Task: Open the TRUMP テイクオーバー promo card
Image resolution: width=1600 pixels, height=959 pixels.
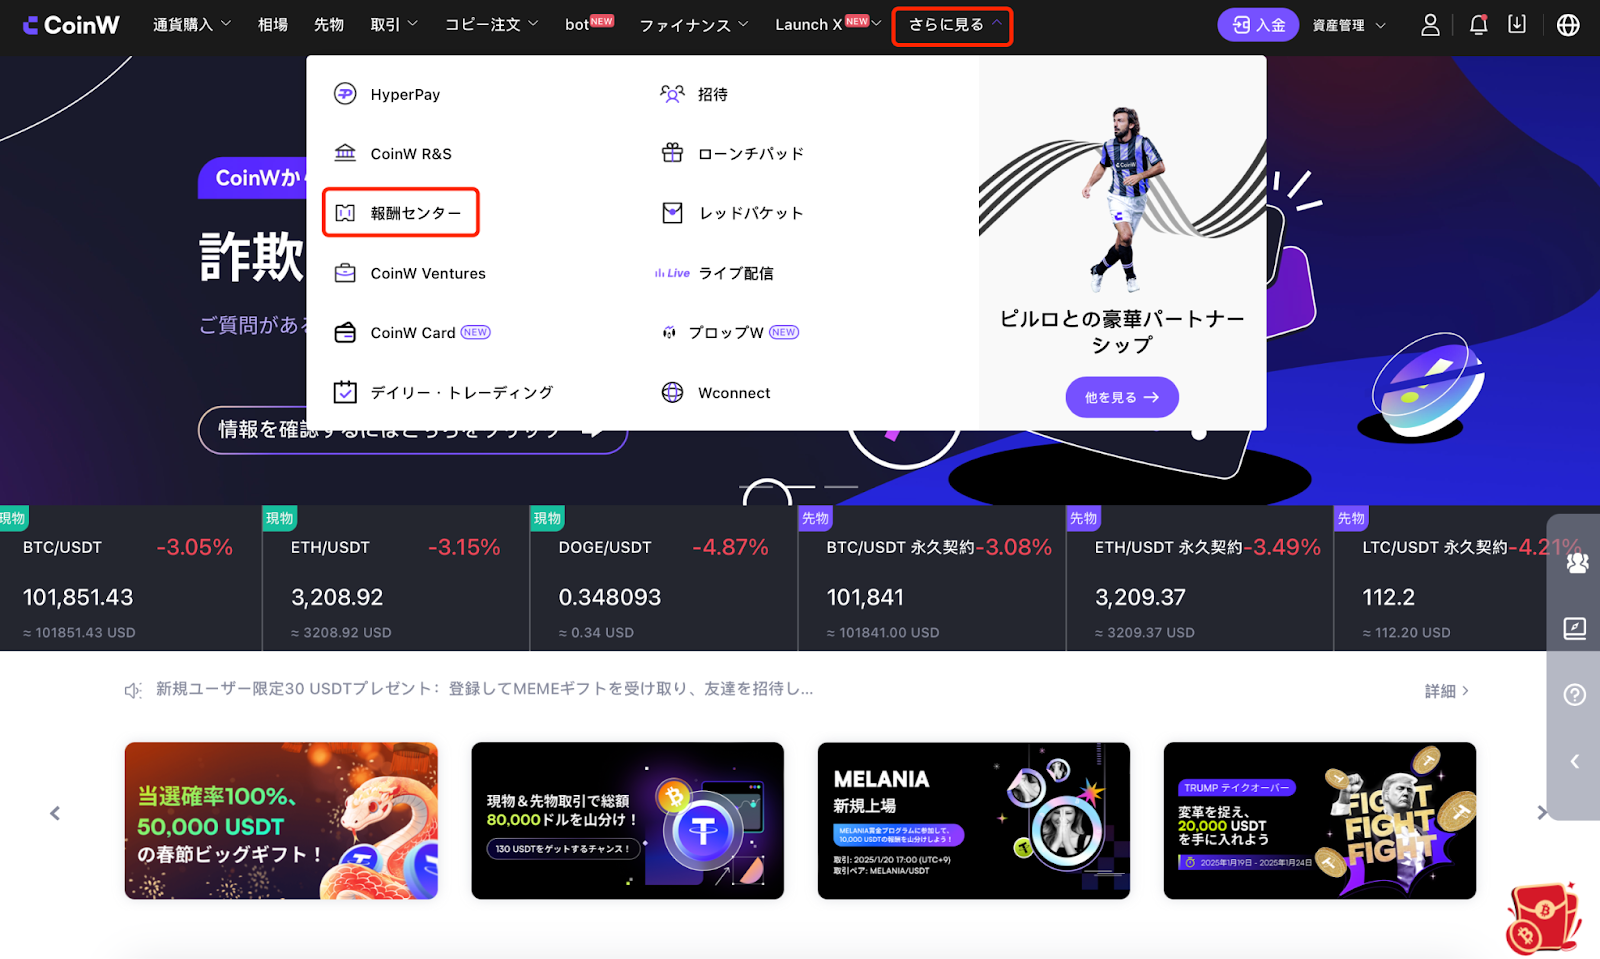Action: 1320,820
